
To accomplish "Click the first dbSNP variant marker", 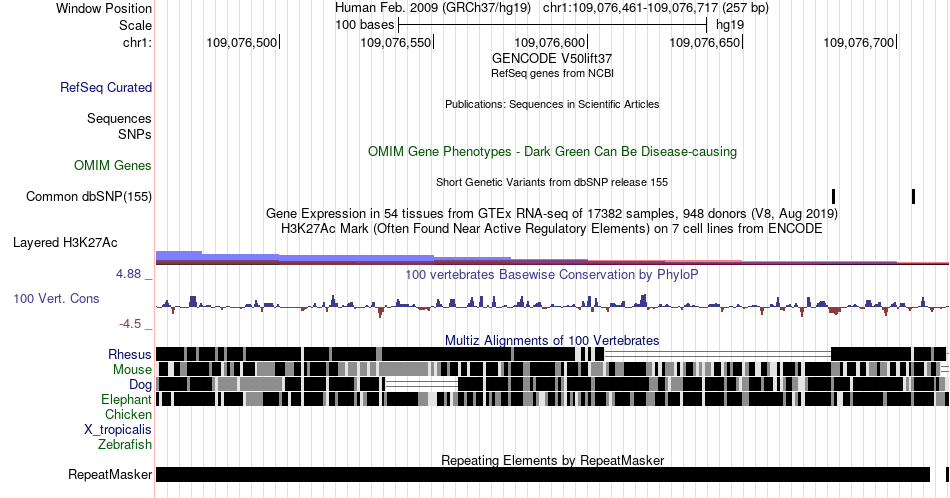I will tap(834, 196).
